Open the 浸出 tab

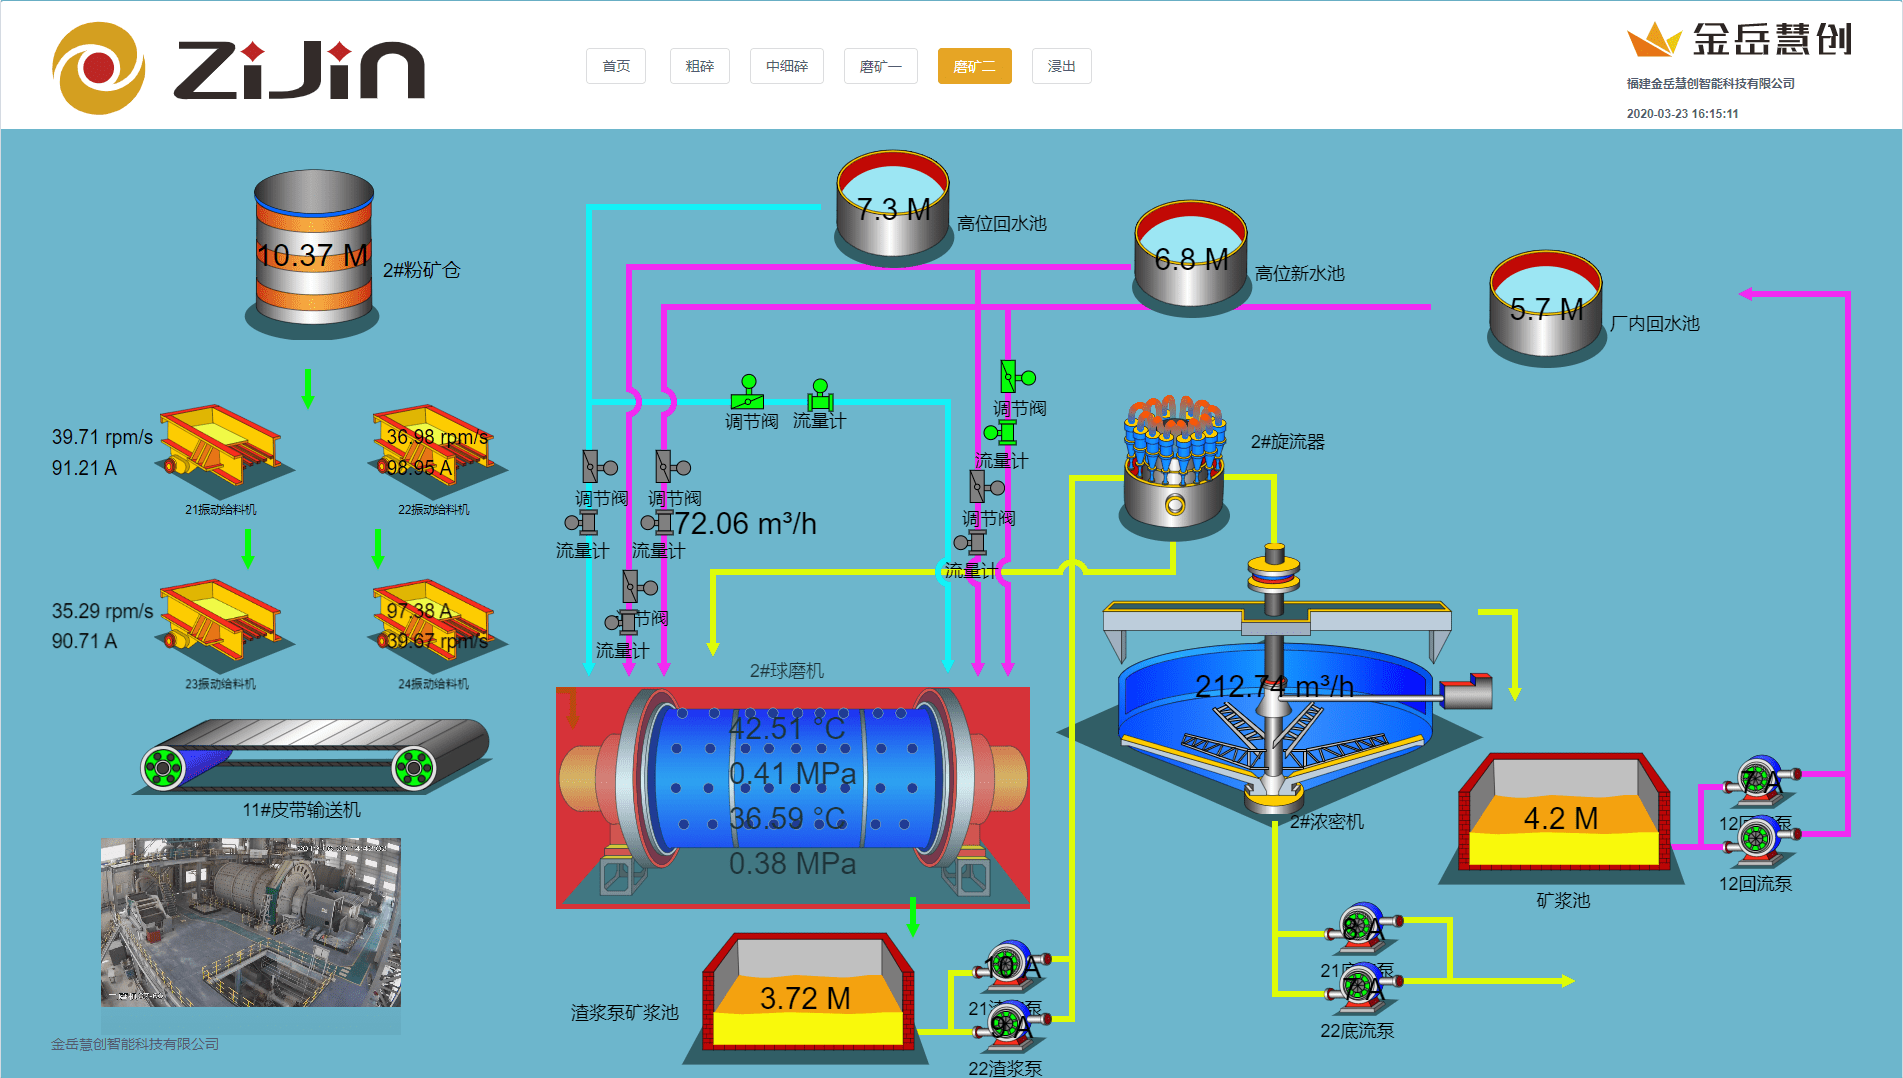point(1061,66)
